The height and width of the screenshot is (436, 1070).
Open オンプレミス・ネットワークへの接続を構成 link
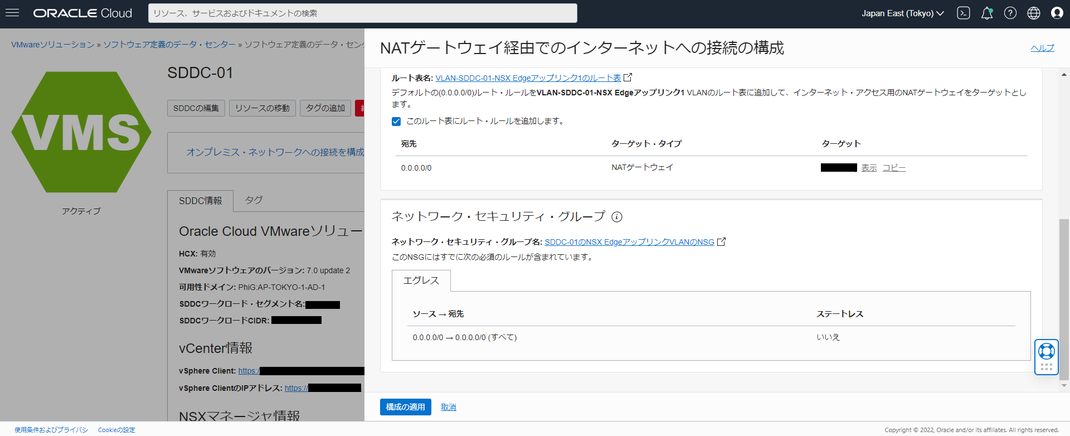275,152
